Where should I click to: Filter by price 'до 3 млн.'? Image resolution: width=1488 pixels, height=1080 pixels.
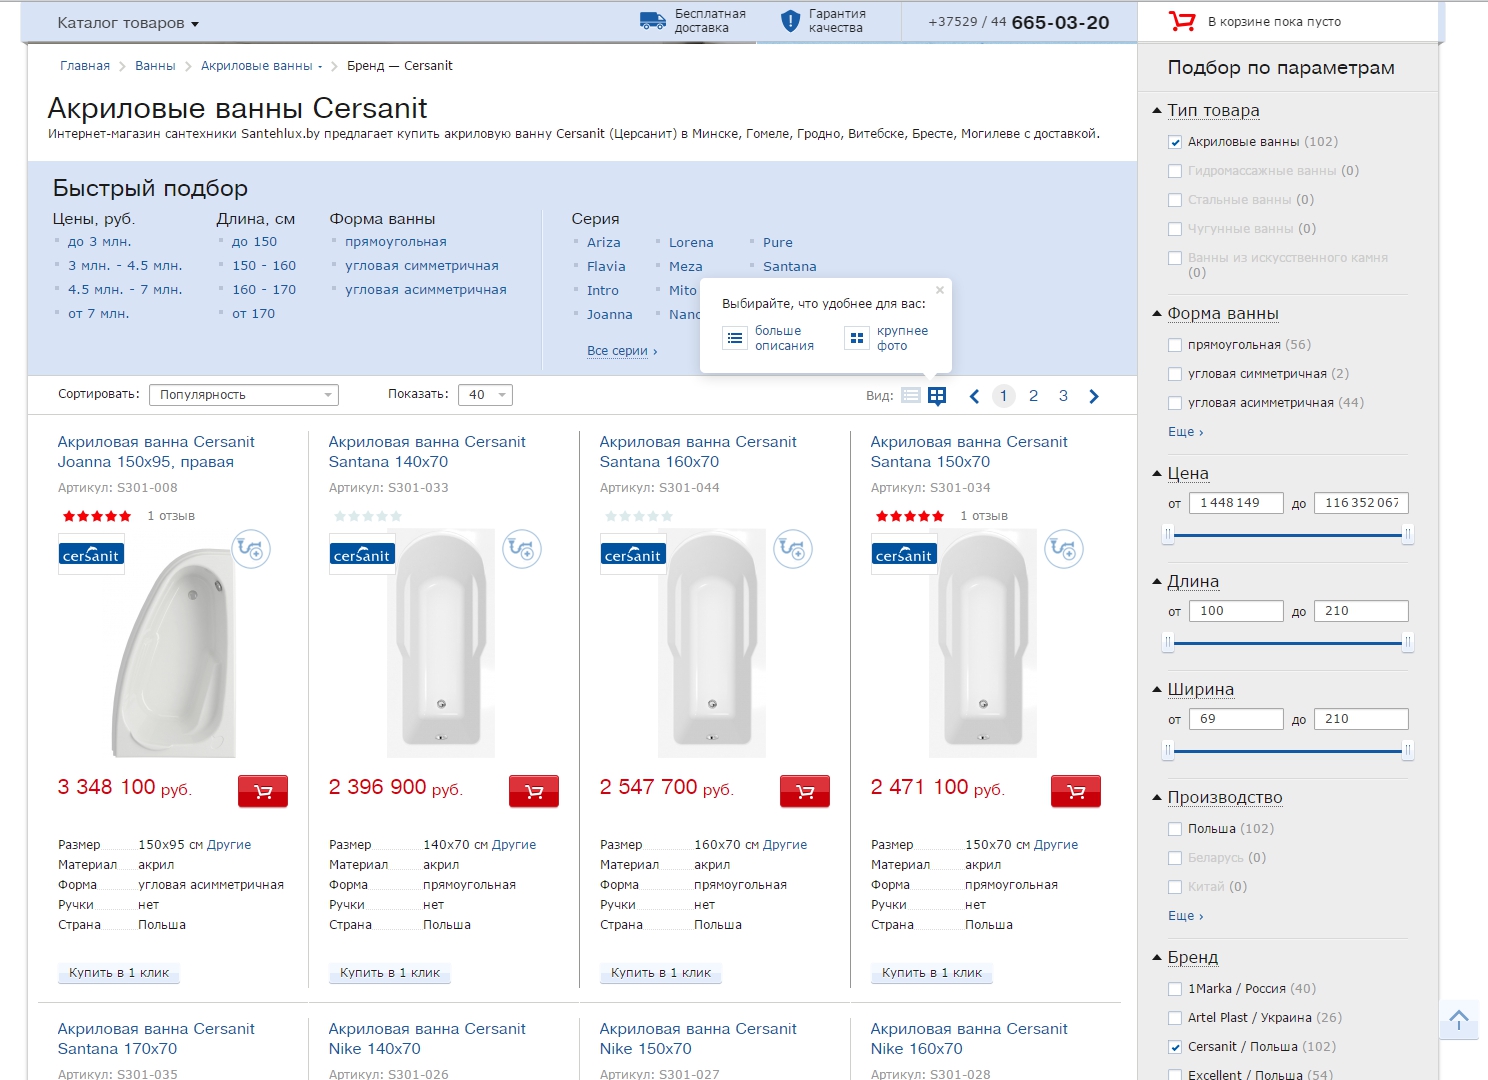(100, 242)
